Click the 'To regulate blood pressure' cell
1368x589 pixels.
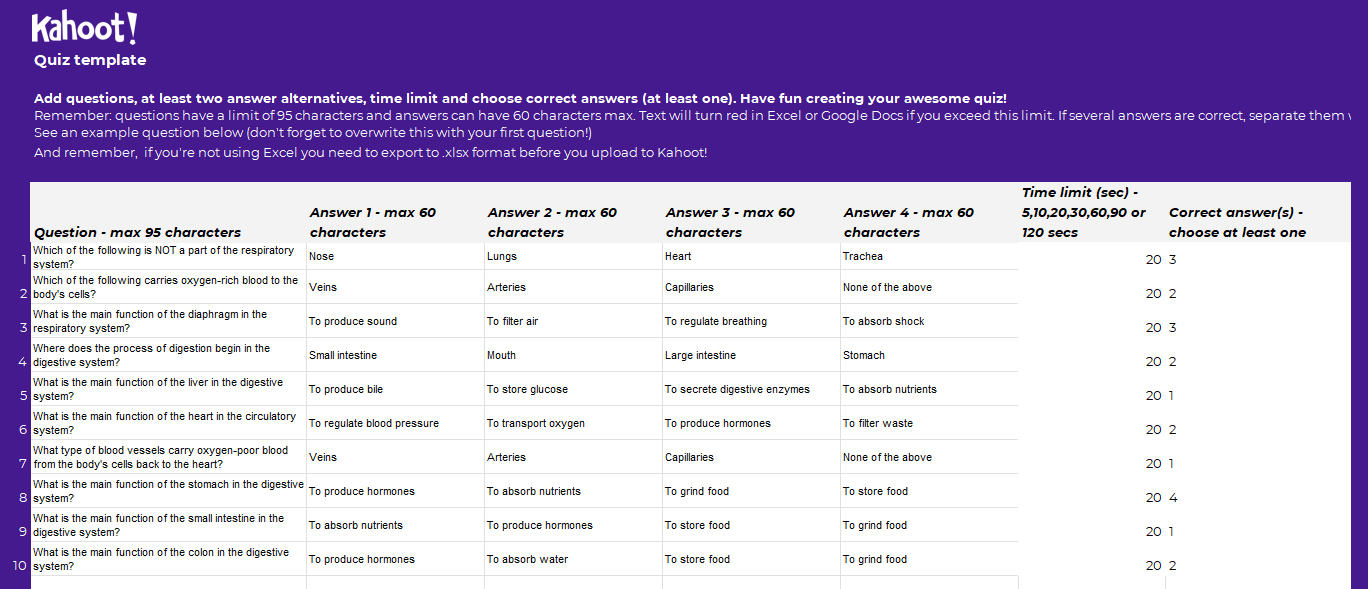point(395,423)
